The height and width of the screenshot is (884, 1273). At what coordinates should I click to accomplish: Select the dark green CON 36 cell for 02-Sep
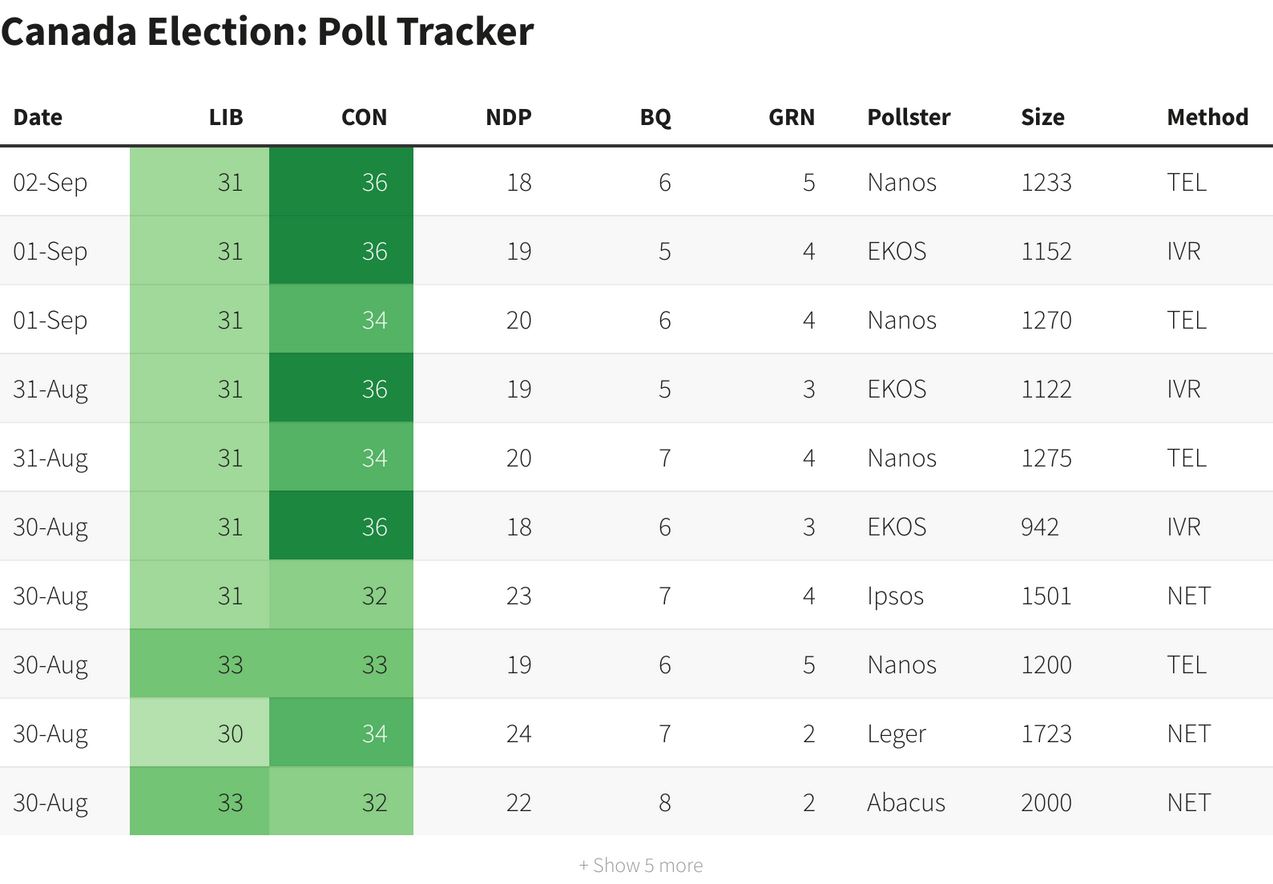341,182
